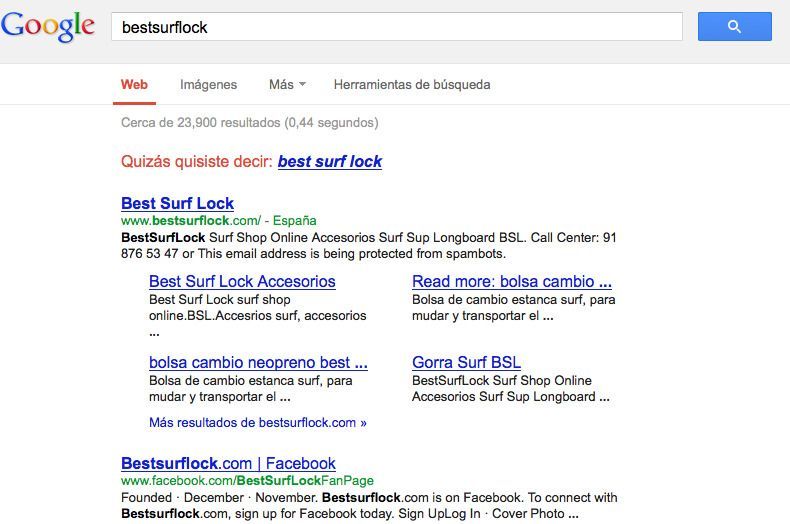Open Herramientas de búsqueda
790x524 pixels.
pos(412,85)
